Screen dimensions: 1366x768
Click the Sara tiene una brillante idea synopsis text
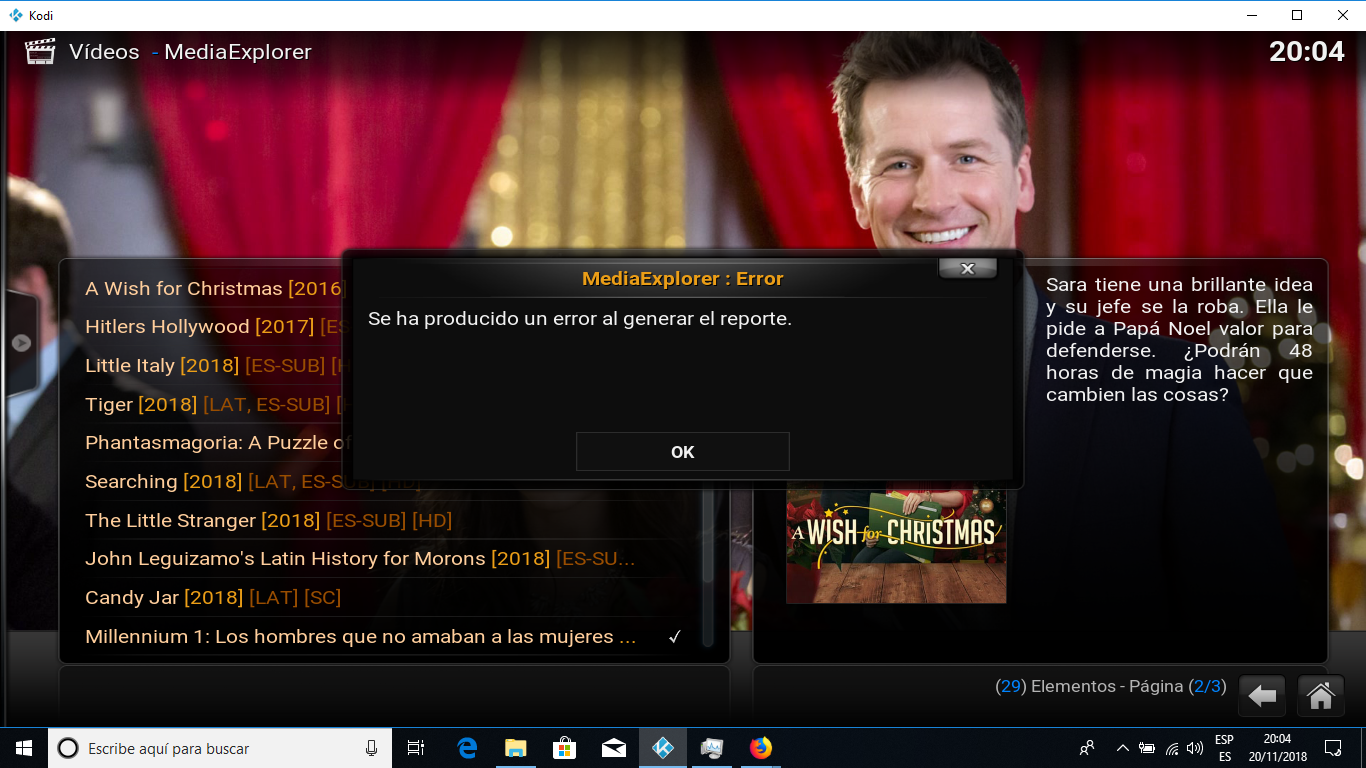1179,340
